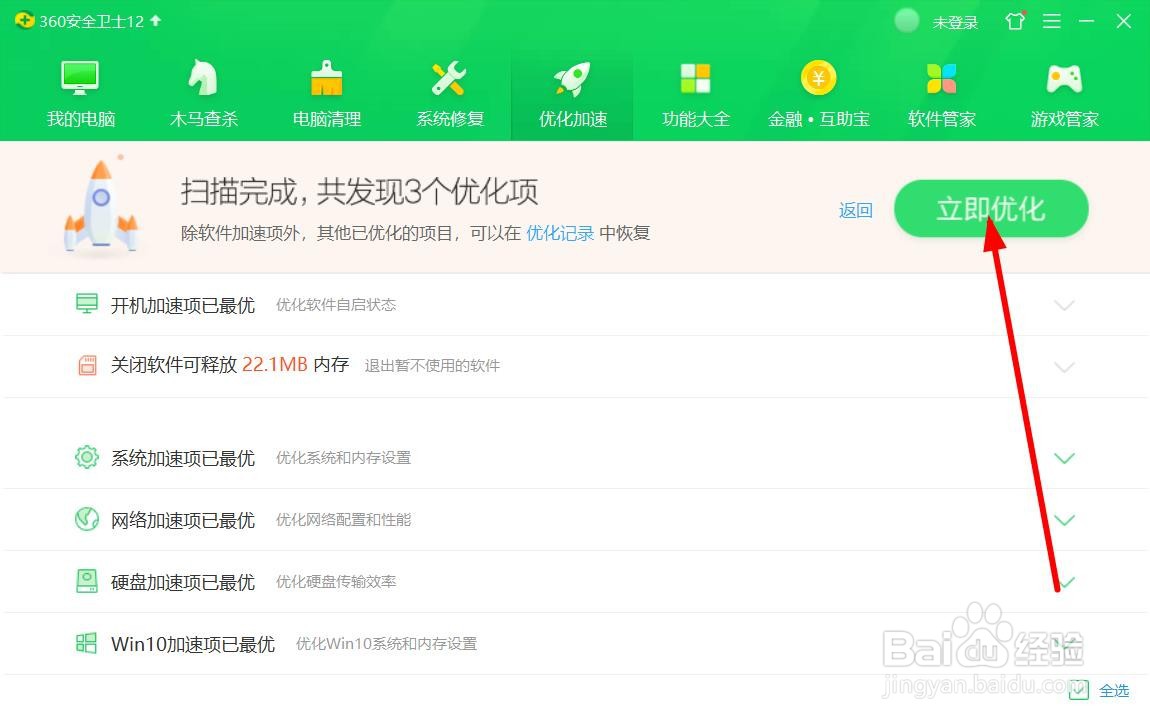
Task: Click the 全选 label
Action: coord(1113,691)
